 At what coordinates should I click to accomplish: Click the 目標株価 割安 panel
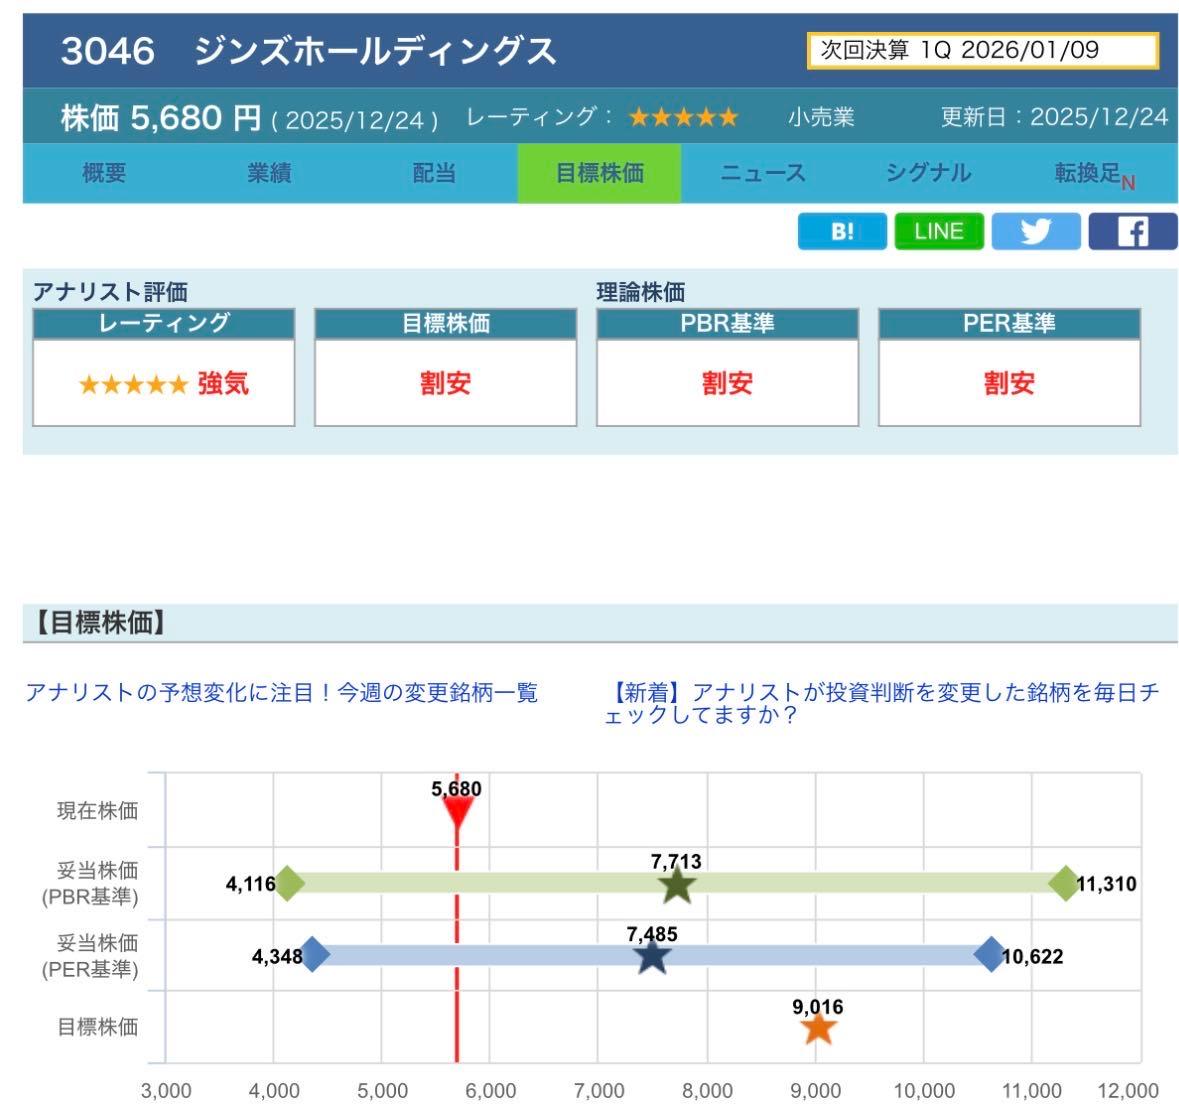click(445, 383)
